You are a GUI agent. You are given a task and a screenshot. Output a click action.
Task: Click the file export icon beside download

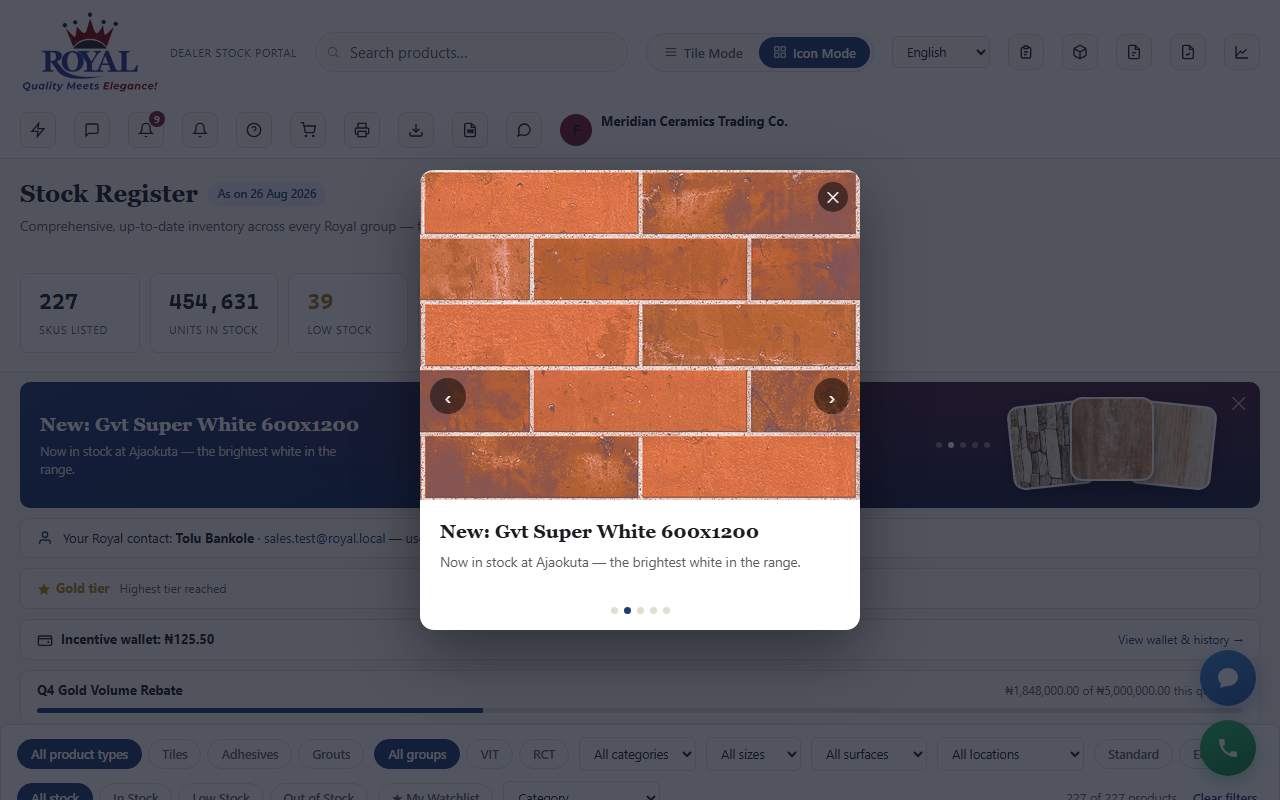pos(470,130)
